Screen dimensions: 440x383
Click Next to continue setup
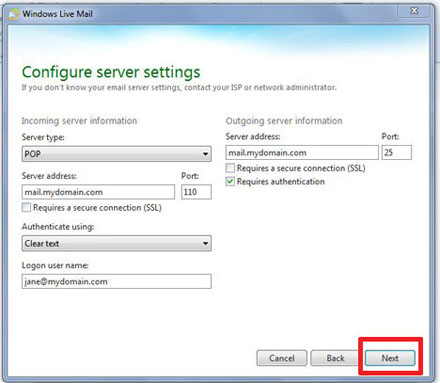tap(390, 358)
